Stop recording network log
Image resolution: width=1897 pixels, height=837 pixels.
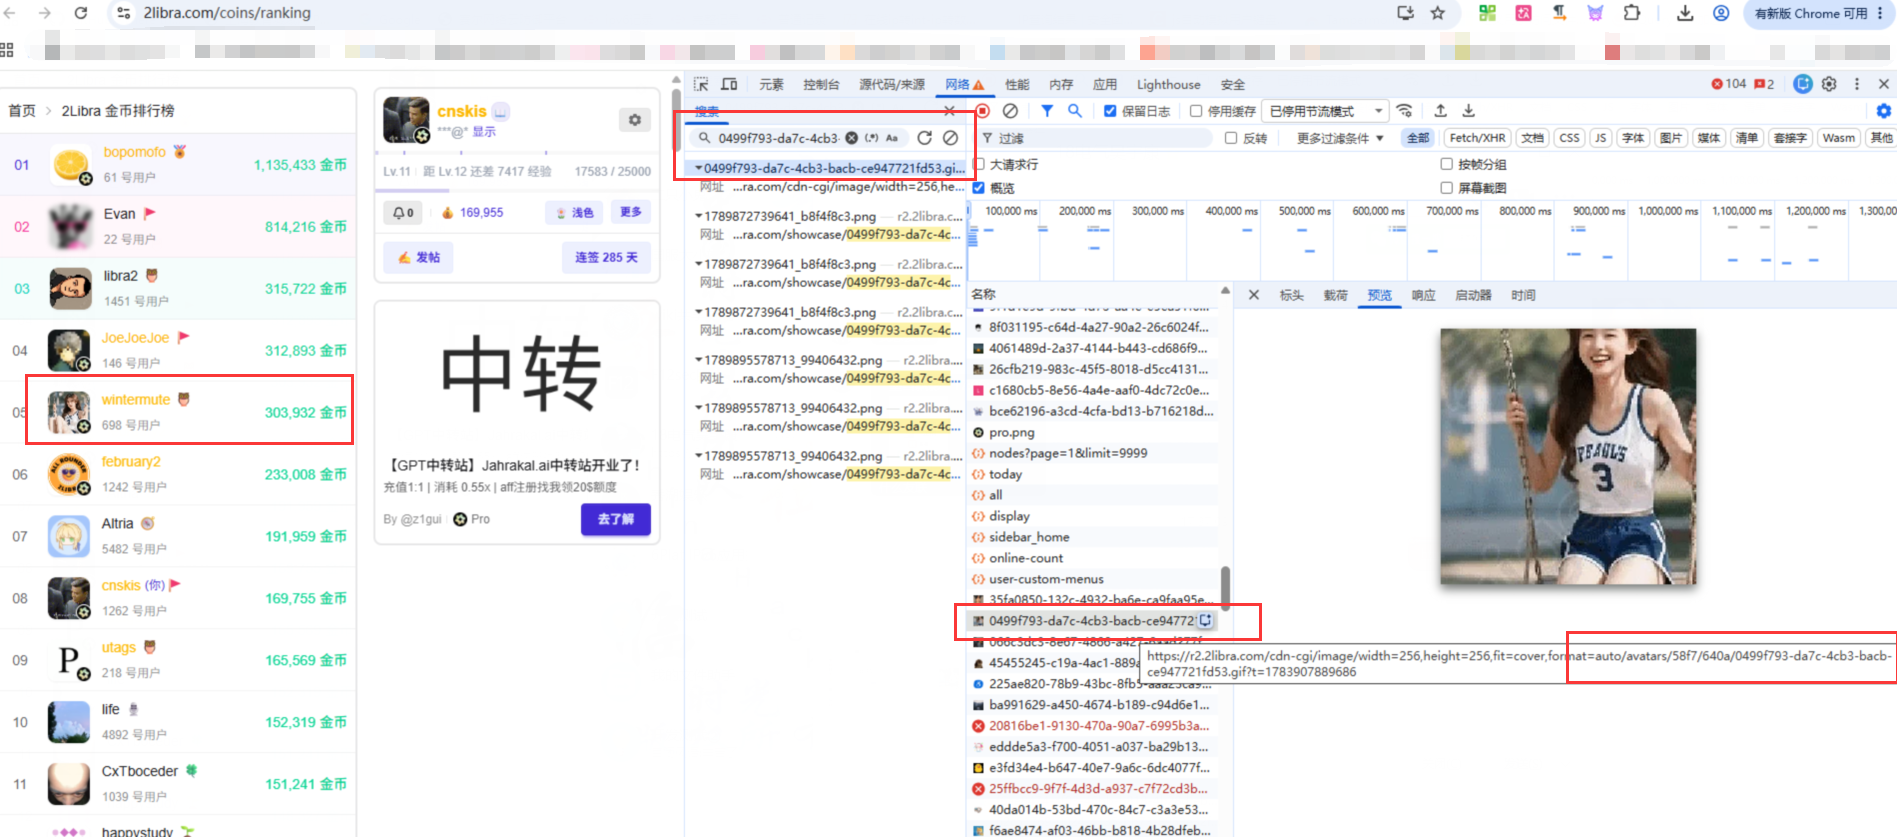pos(983,111)
